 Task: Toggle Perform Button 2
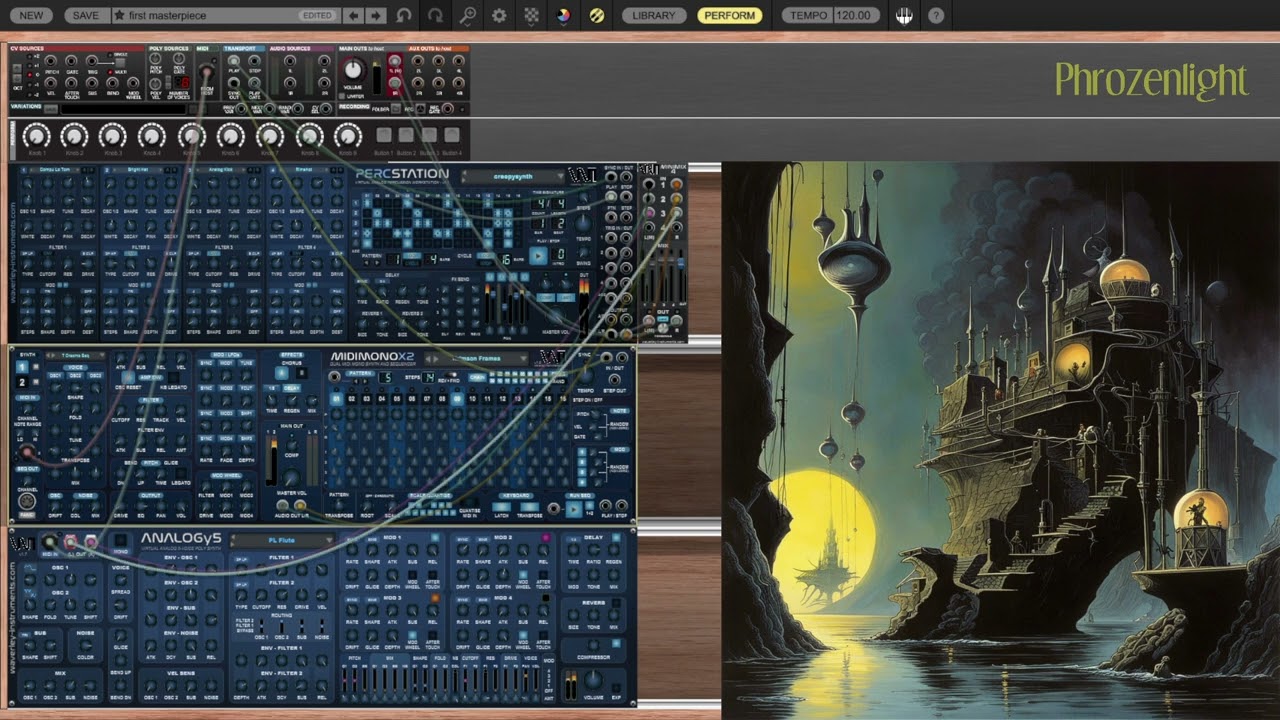click(407, 135)
